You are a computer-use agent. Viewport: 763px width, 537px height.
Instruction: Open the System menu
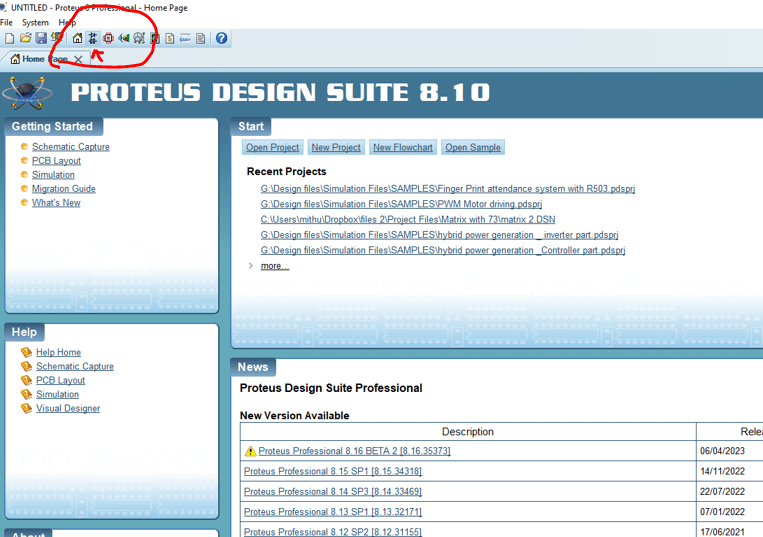(35, 22)
